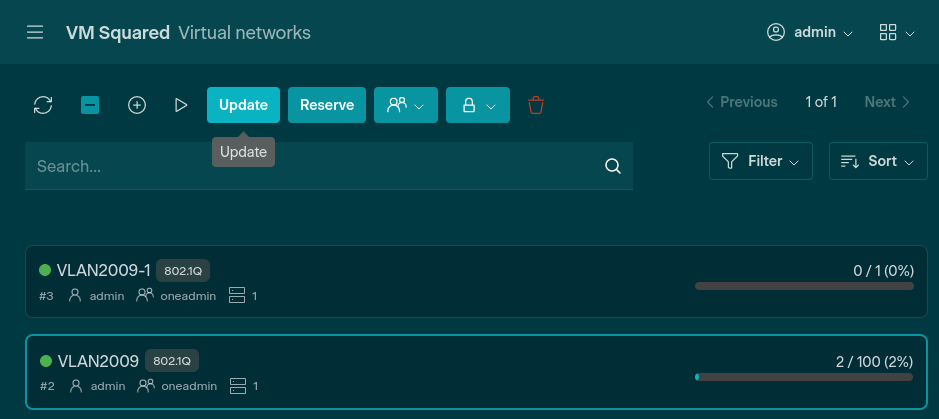Click the create network plus icon

click(137, 105)
